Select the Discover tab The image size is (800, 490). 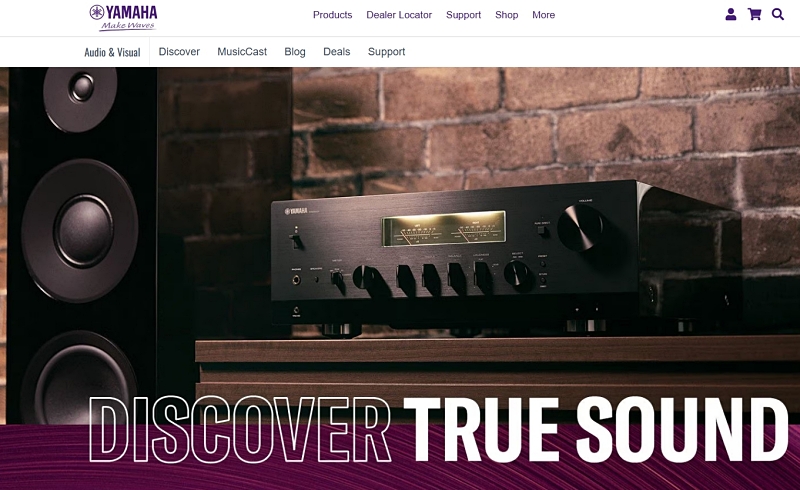[179, 52]
